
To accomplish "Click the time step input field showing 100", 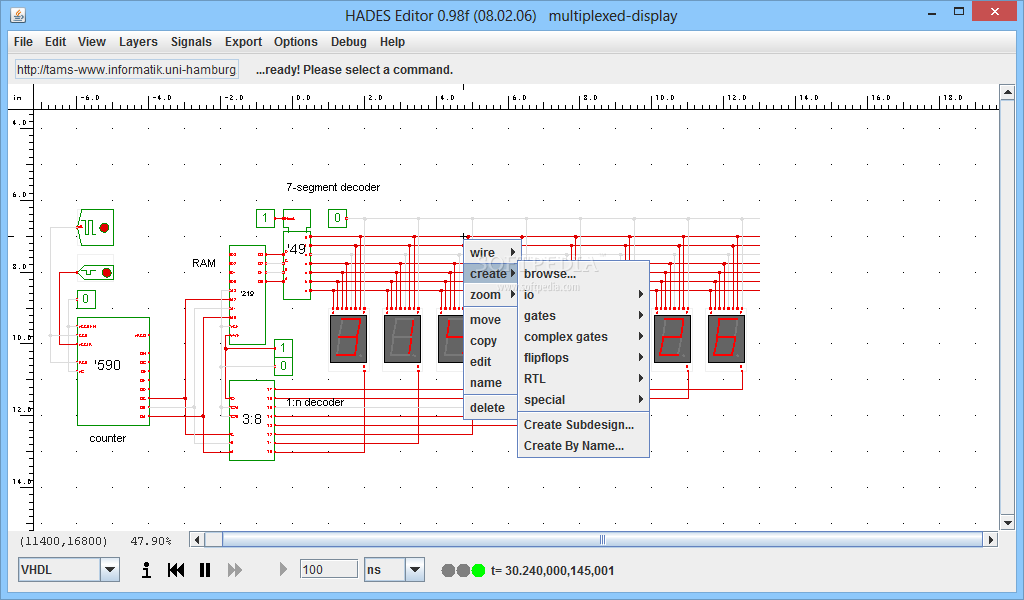I will (x=328, y=569).
